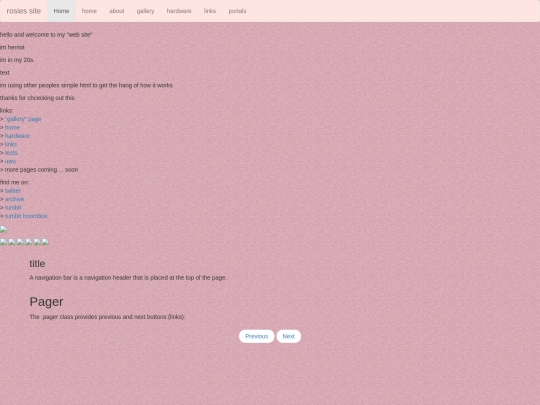Follow the hardware link in links list
This screenshot has height=405, width=540.
pyautogui.click(x=17, y=136)
